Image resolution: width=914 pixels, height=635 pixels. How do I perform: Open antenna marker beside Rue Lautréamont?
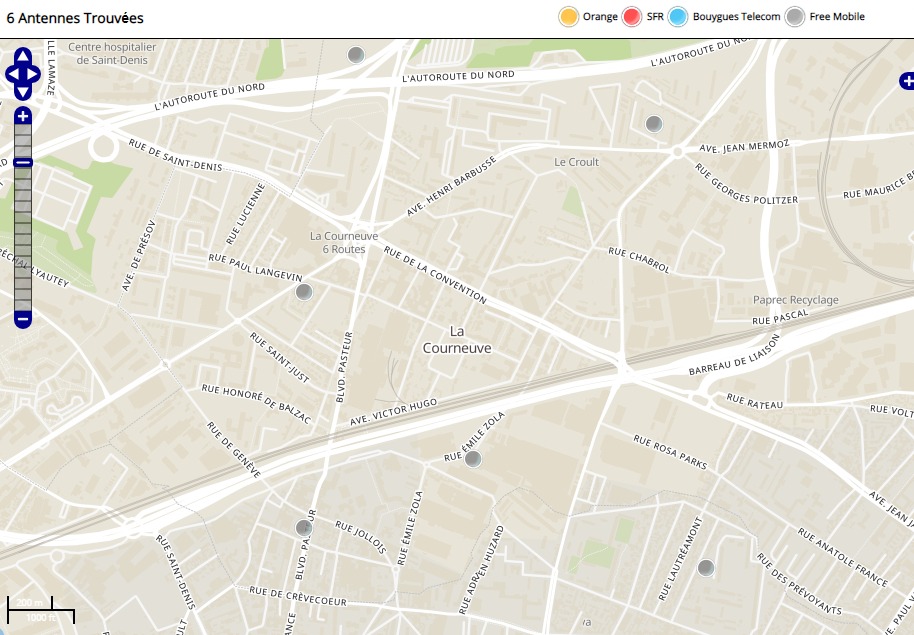click(705, 568)
